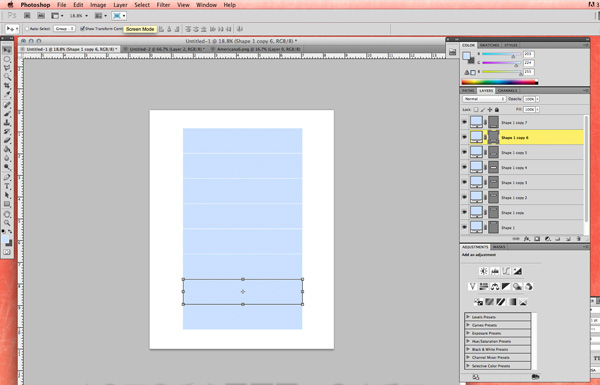The width and height of the screenshot is (600, 385).
Task: Hide the Shape 1 copy 6 layer
Action: click(x=465, y=137)
